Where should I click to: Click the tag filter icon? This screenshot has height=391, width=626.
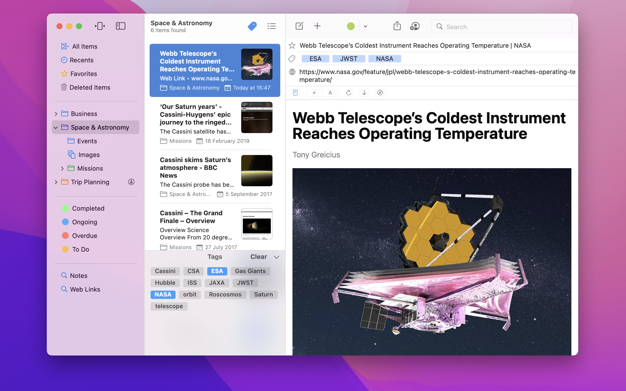[x=252, y=26]
